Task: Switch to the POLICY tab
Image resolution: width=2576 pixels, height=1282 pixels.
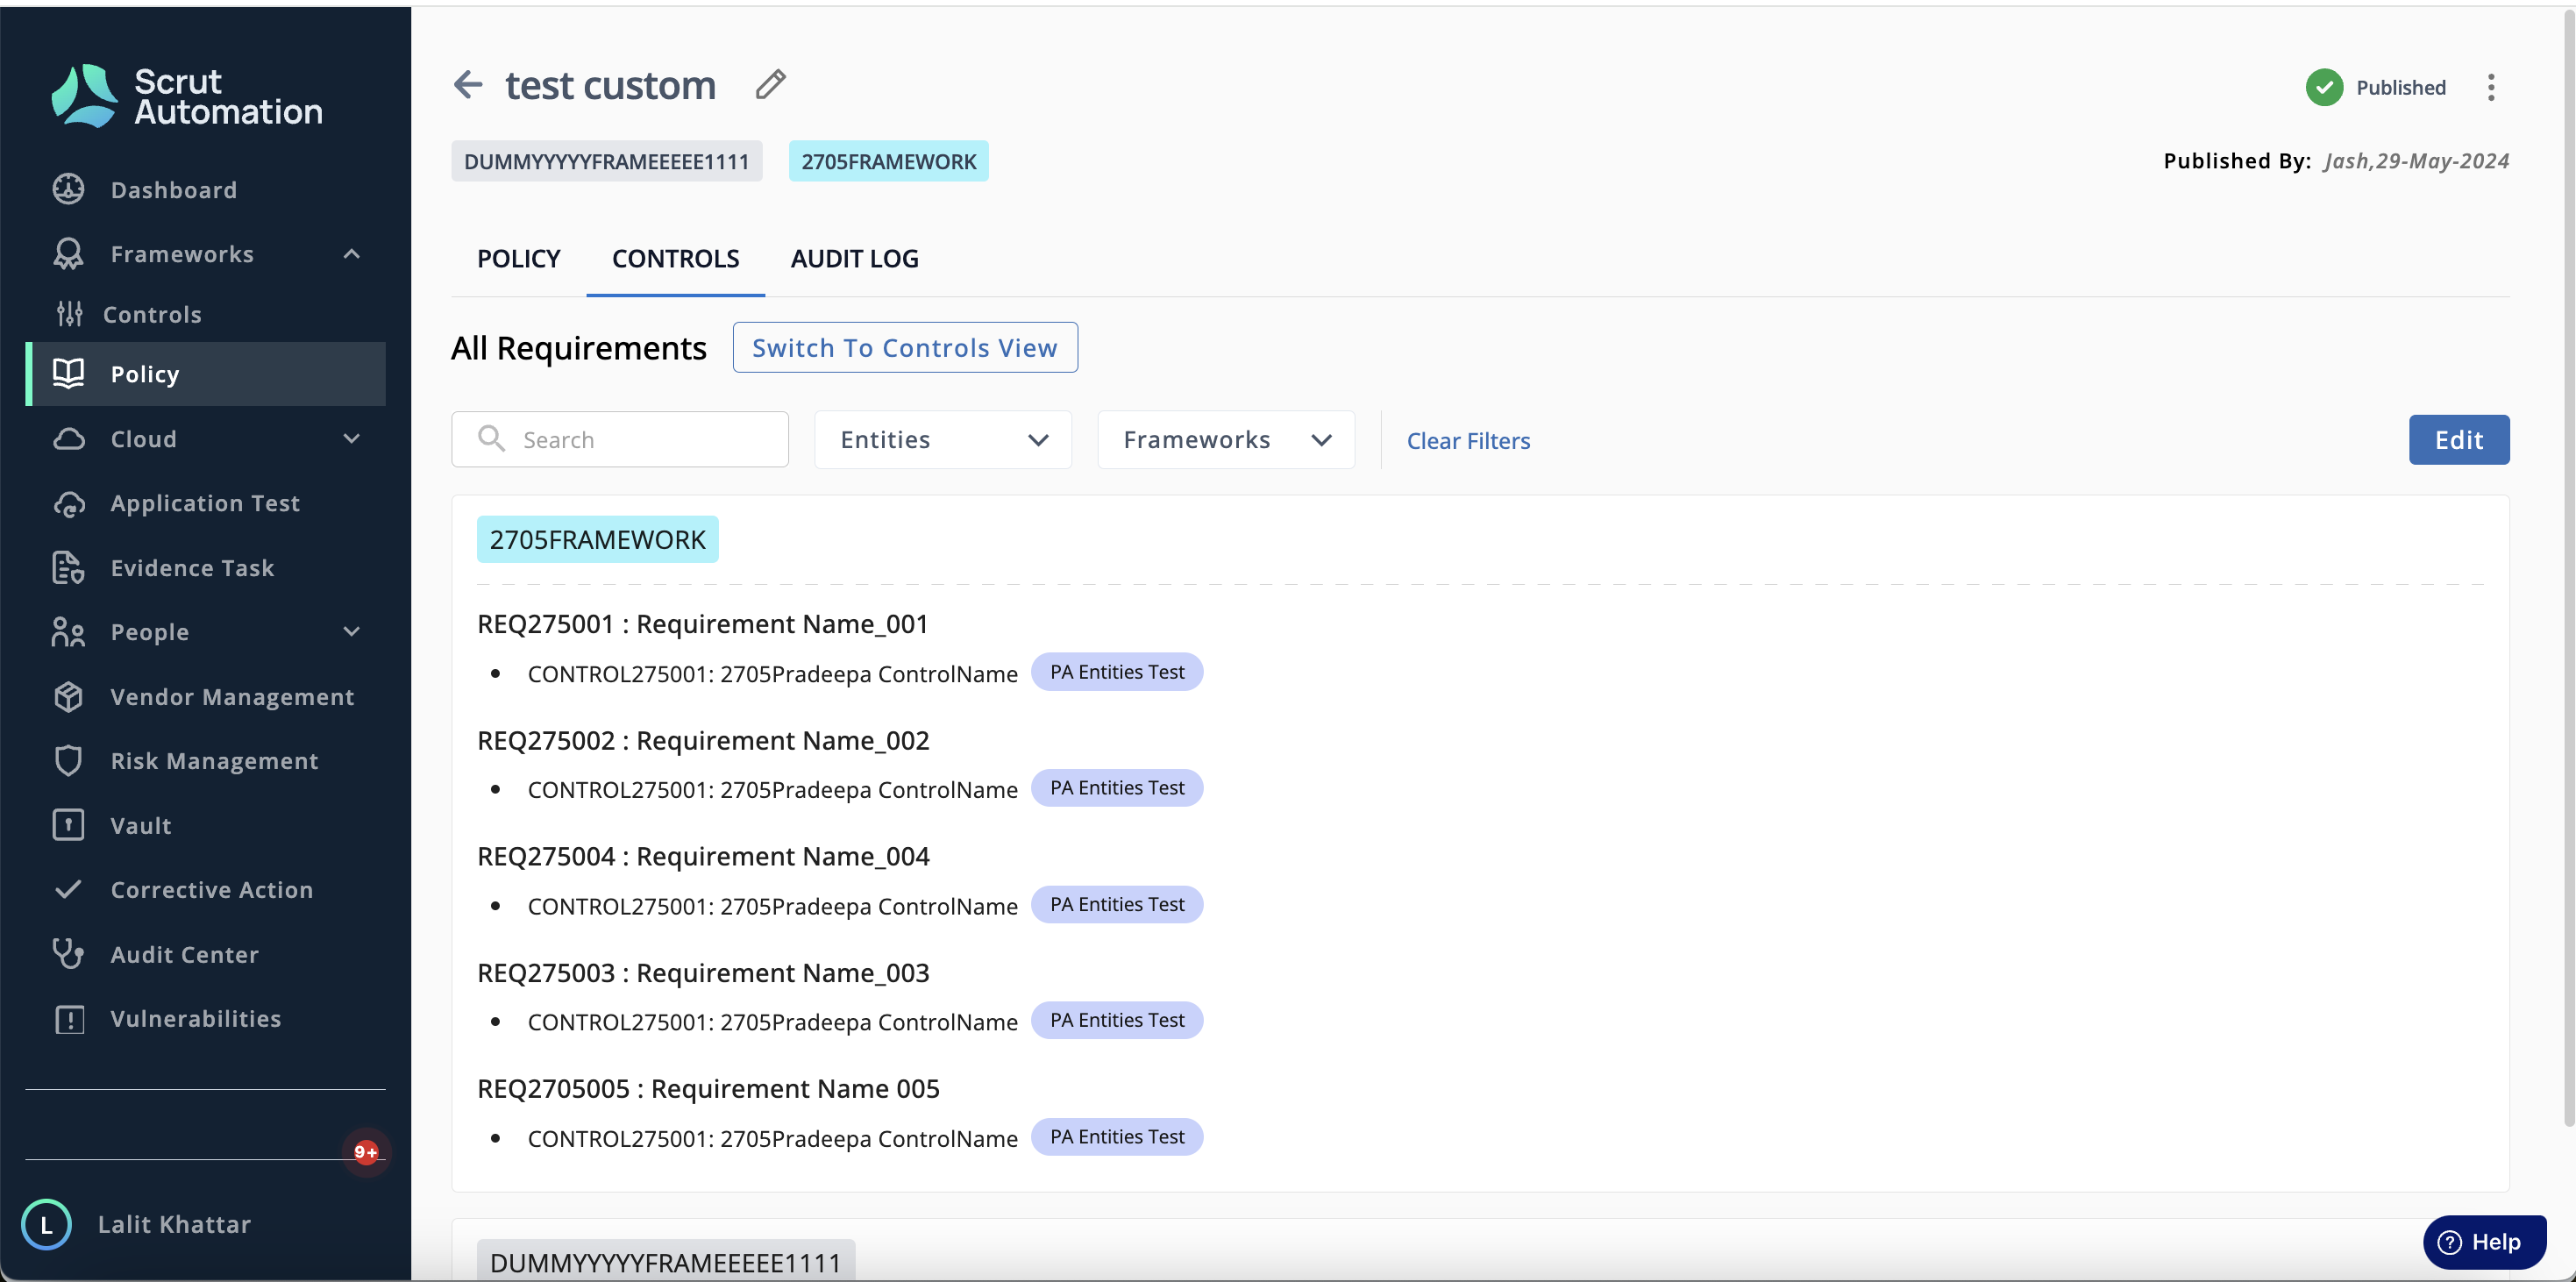Action: point(518,259)
